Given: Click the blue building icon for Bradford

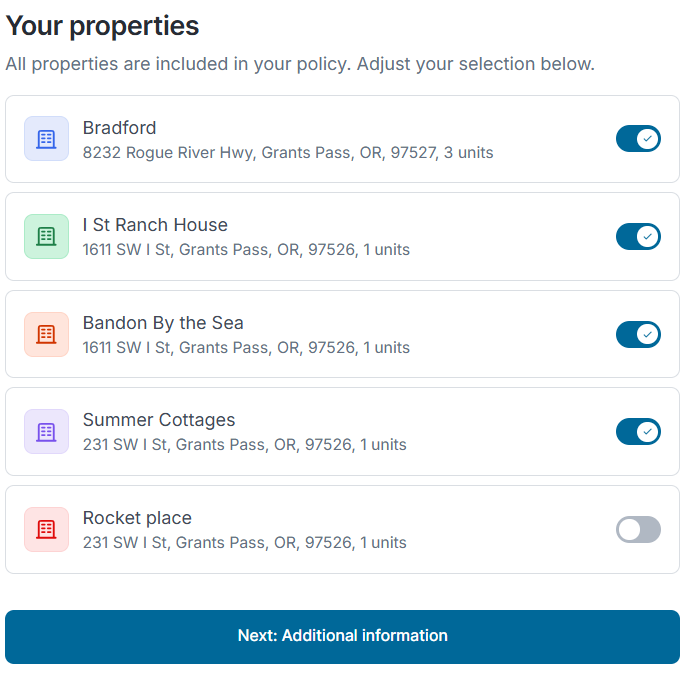Looking at the screenshot, I should click(x=46, y=139).
